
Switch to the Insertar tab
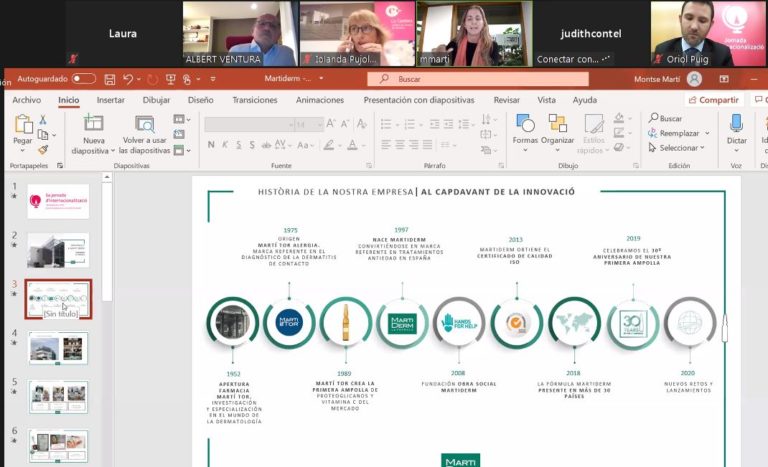111,100
